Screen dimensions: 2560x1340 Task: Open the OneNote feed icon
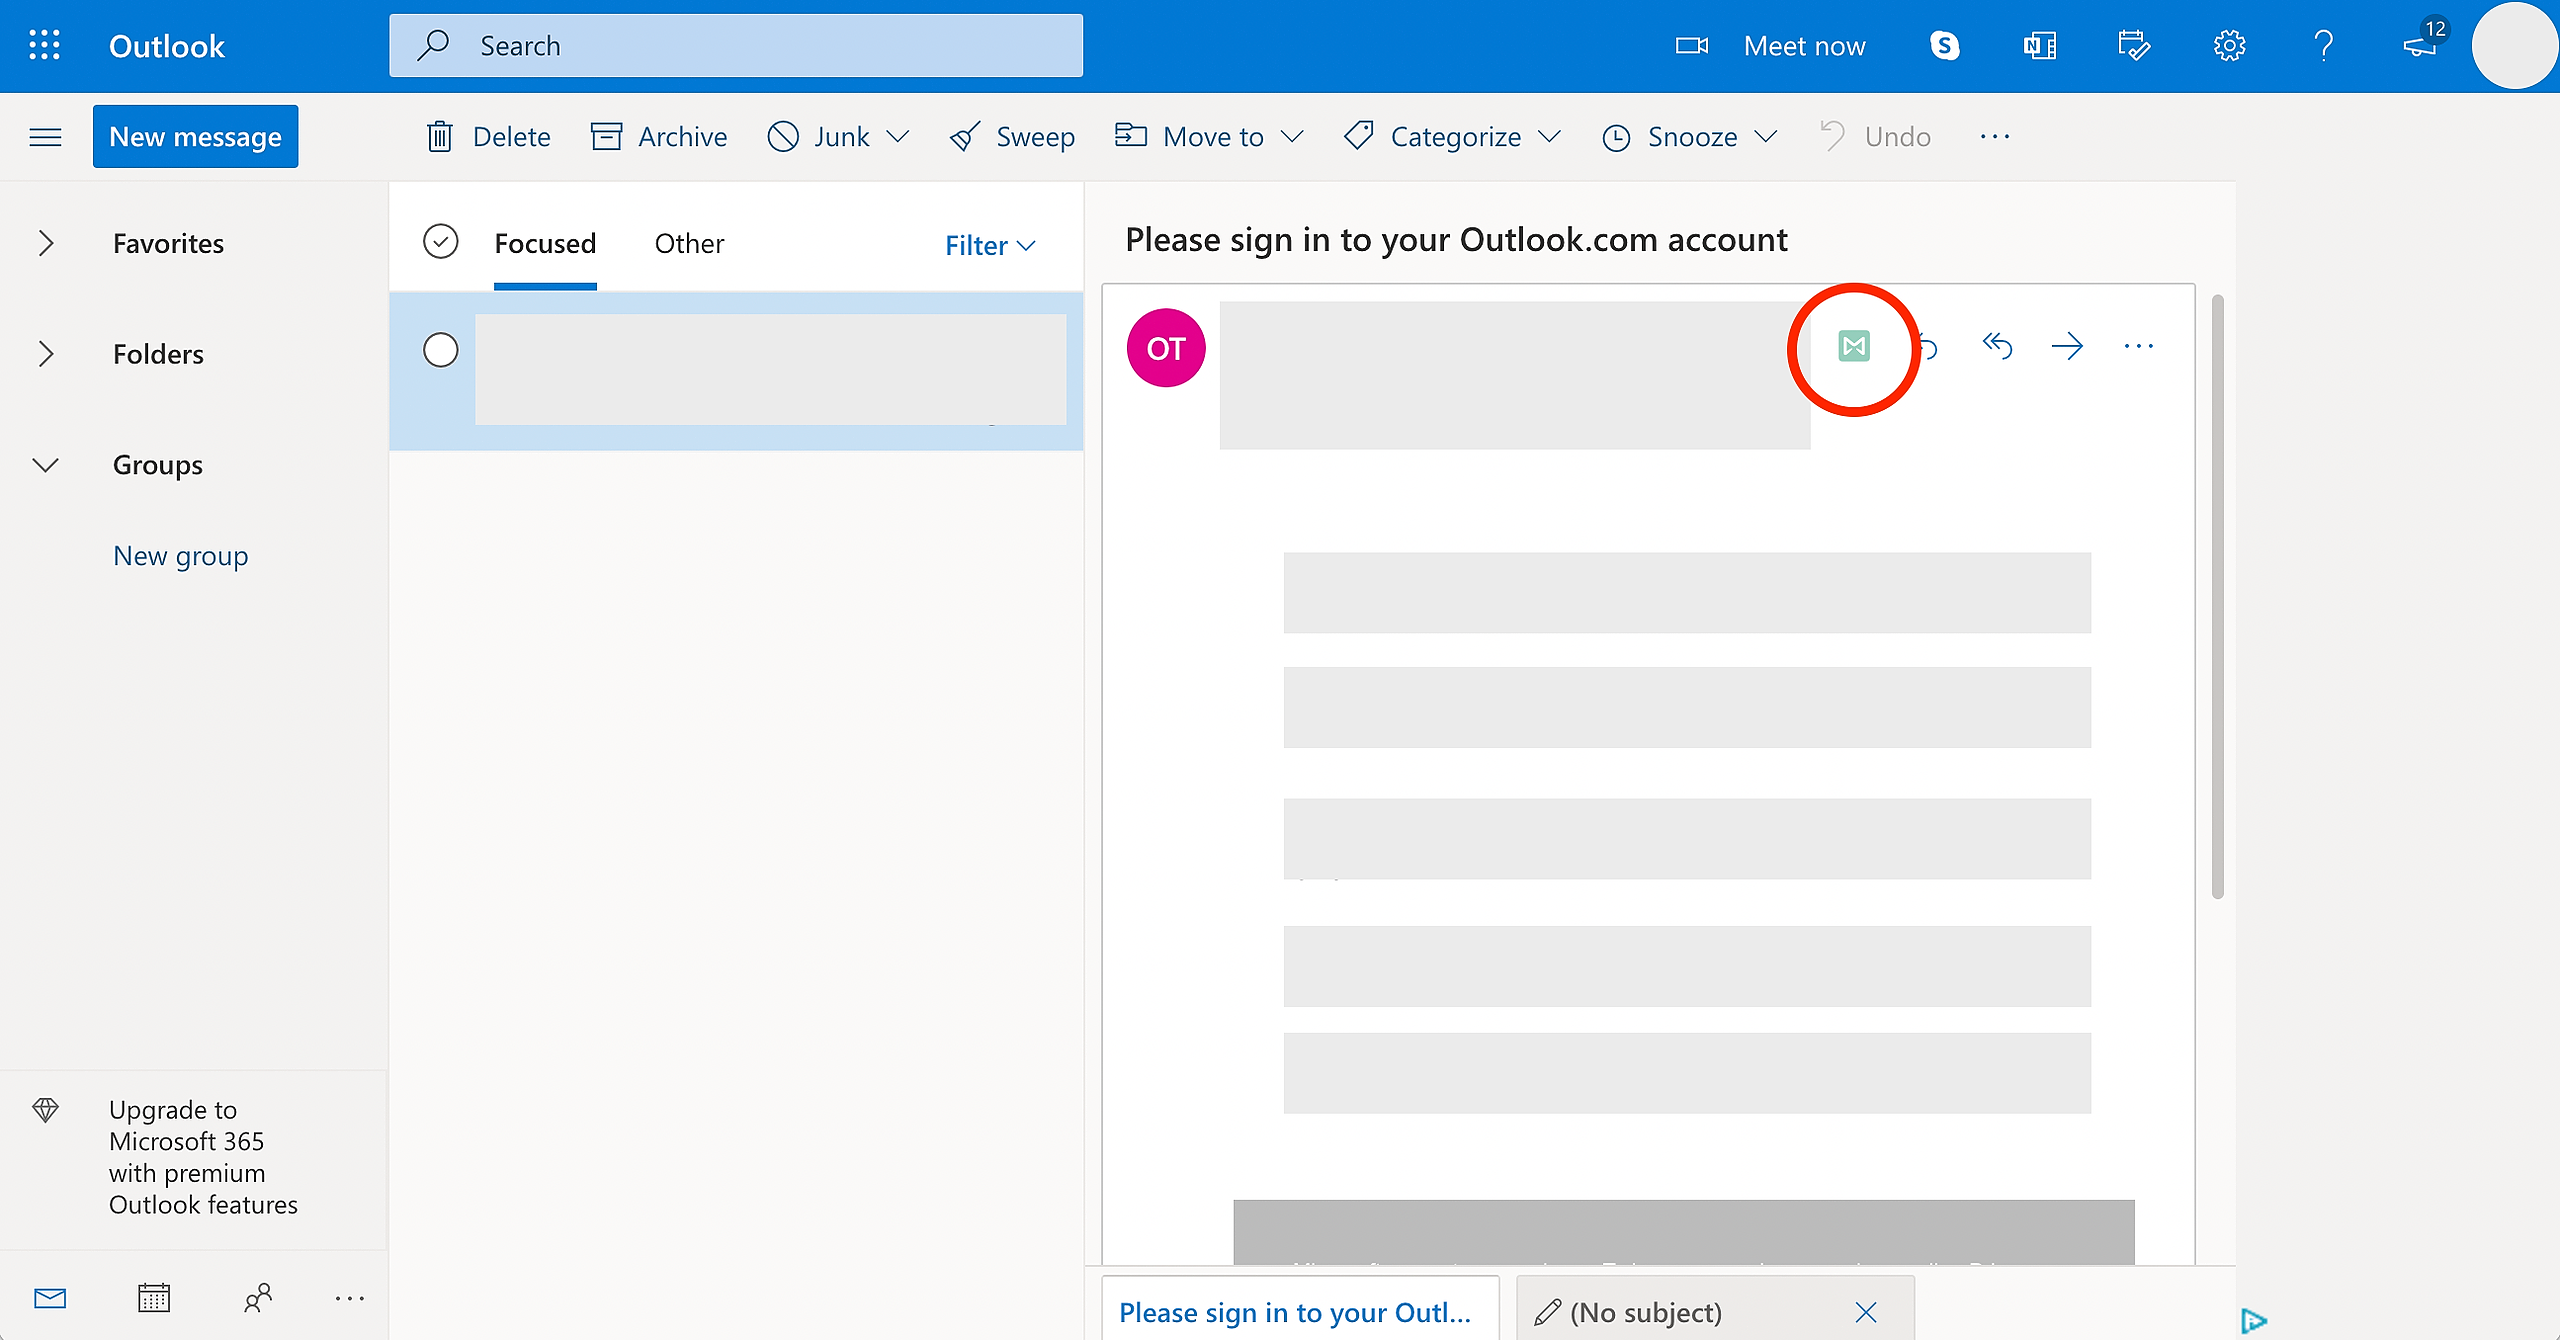click(x=2039, y=46)
